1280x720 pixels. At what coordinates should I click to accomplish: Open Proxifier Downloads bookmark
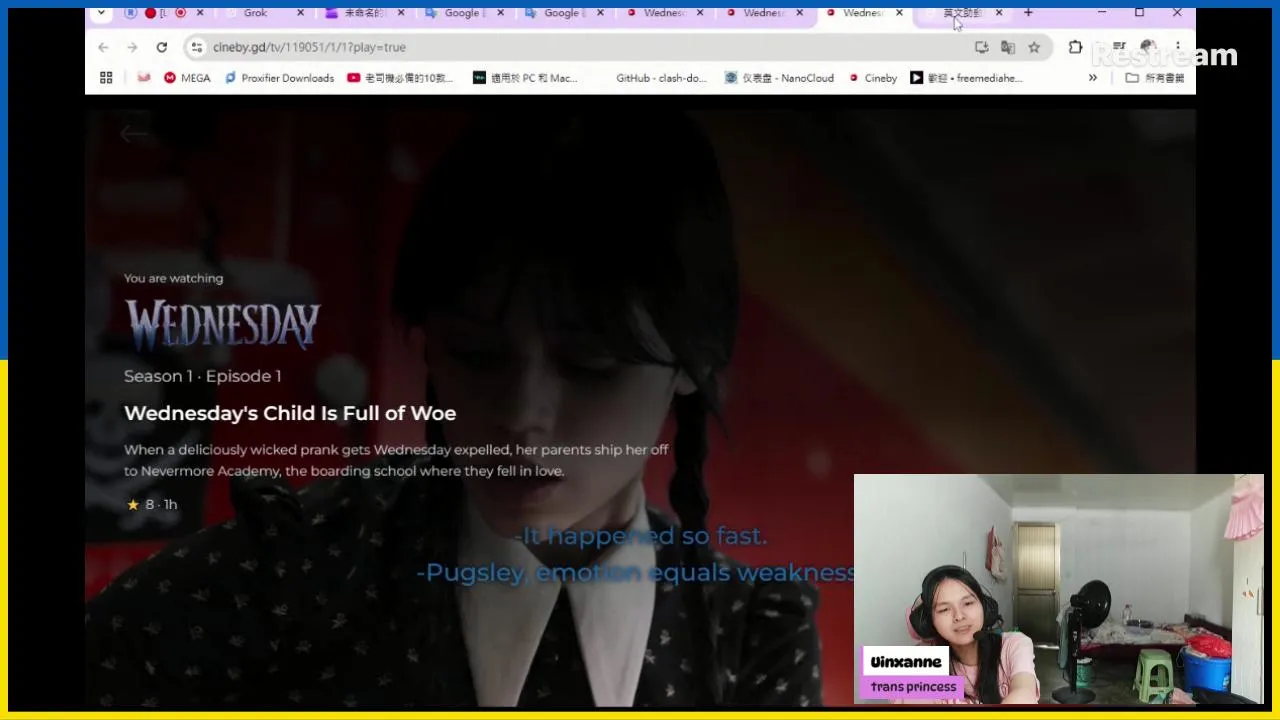(x=279, y=78)
